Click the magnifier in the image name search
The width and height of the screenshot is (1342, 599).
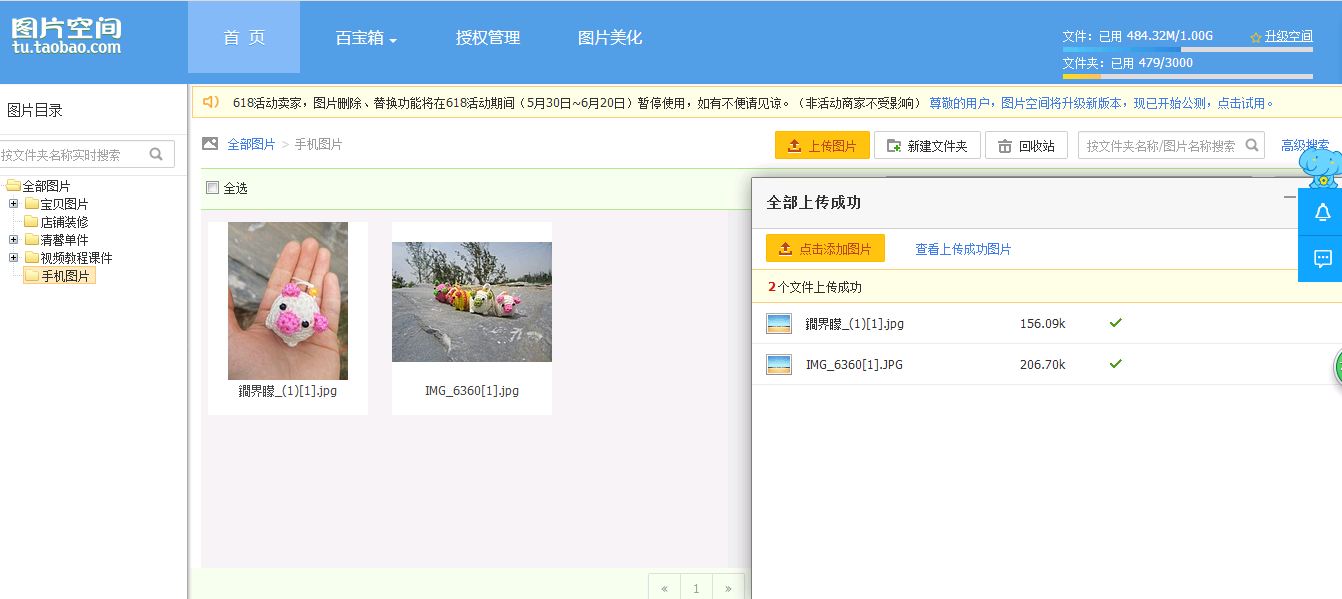pos(1251,145)
